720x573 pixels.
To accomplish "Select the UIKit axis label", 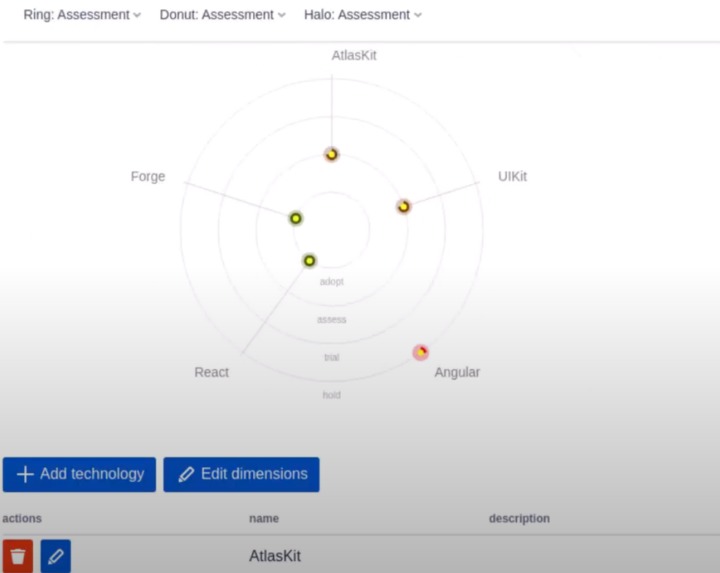I will [x=512, y=176].
